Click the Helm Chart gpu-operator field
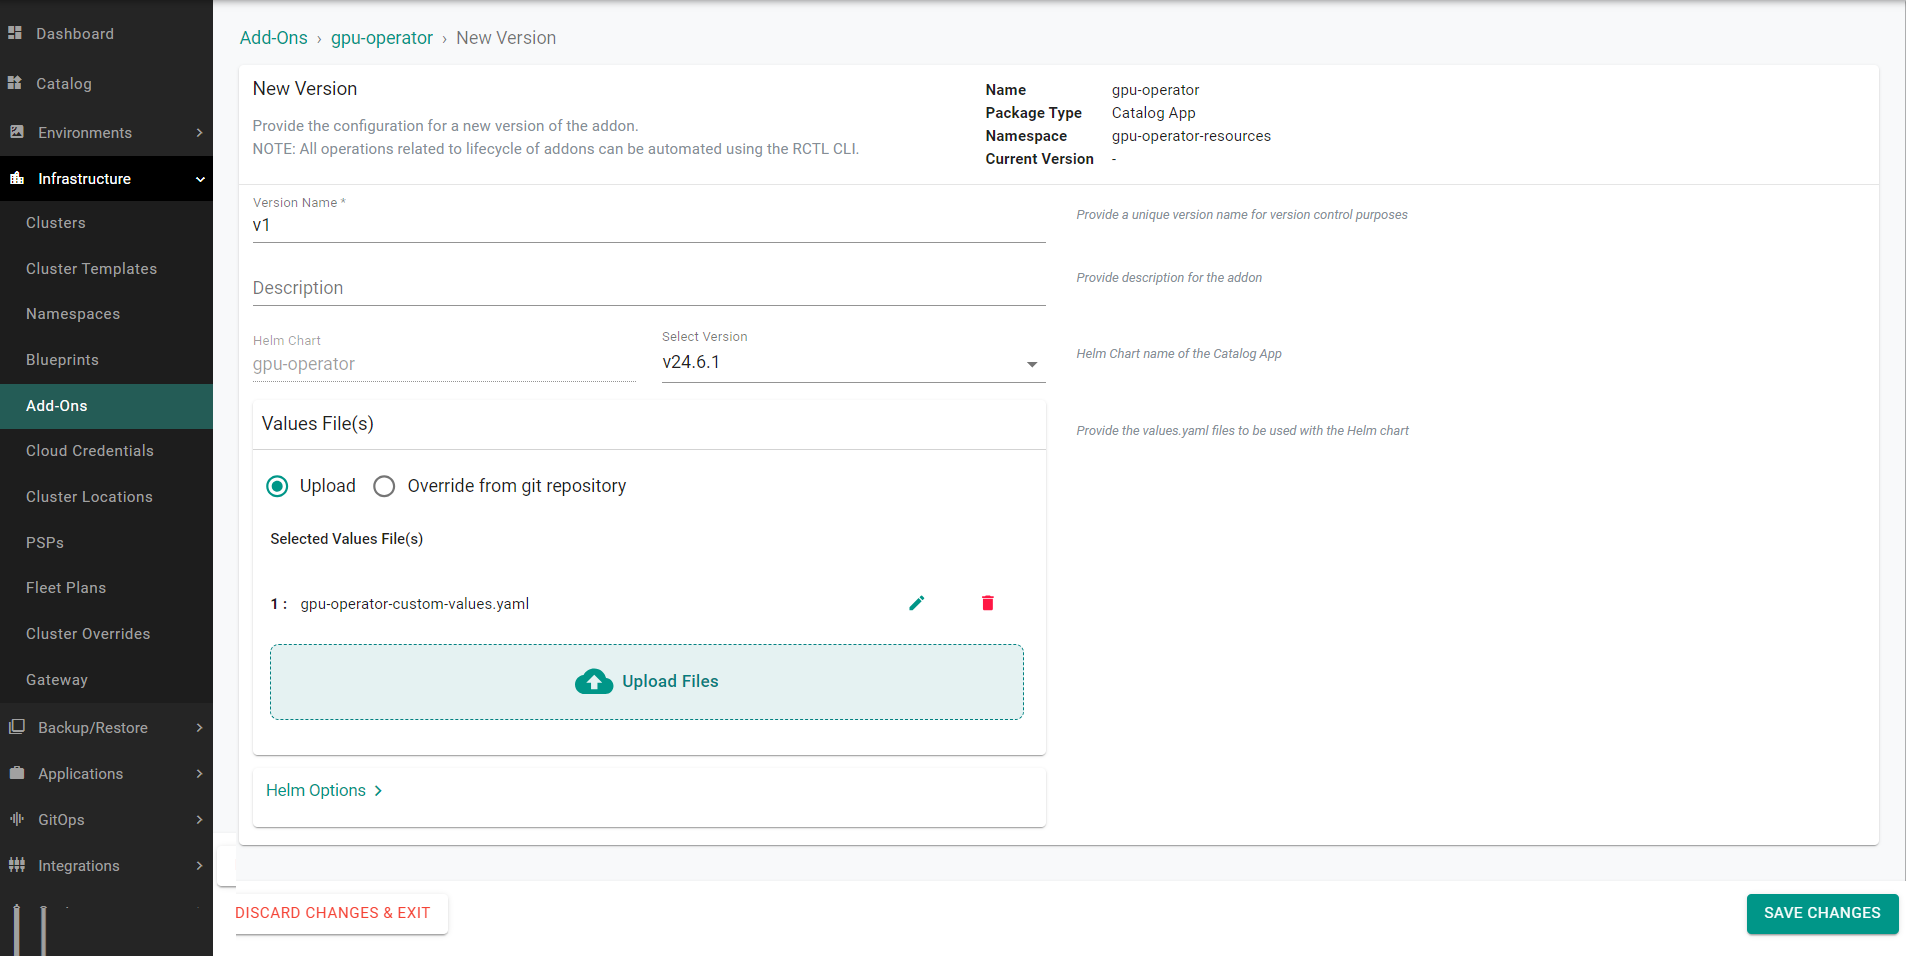 444,364
